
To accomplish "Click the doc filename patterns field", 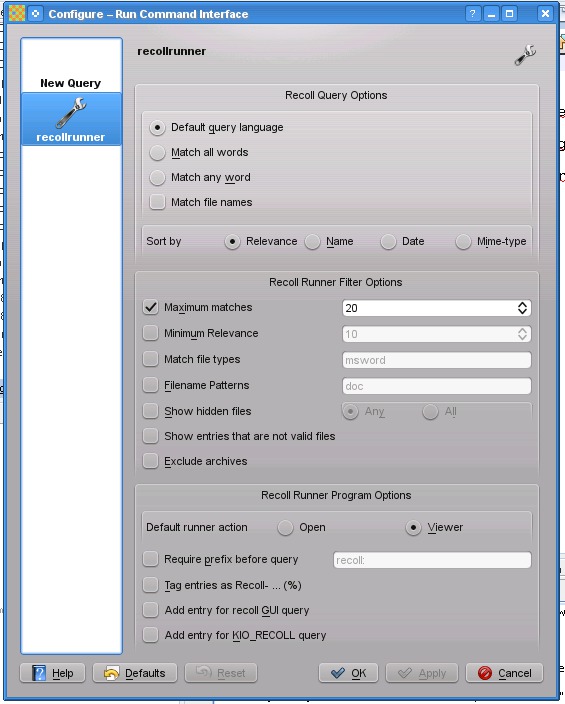I will click(x=437, y=386).
